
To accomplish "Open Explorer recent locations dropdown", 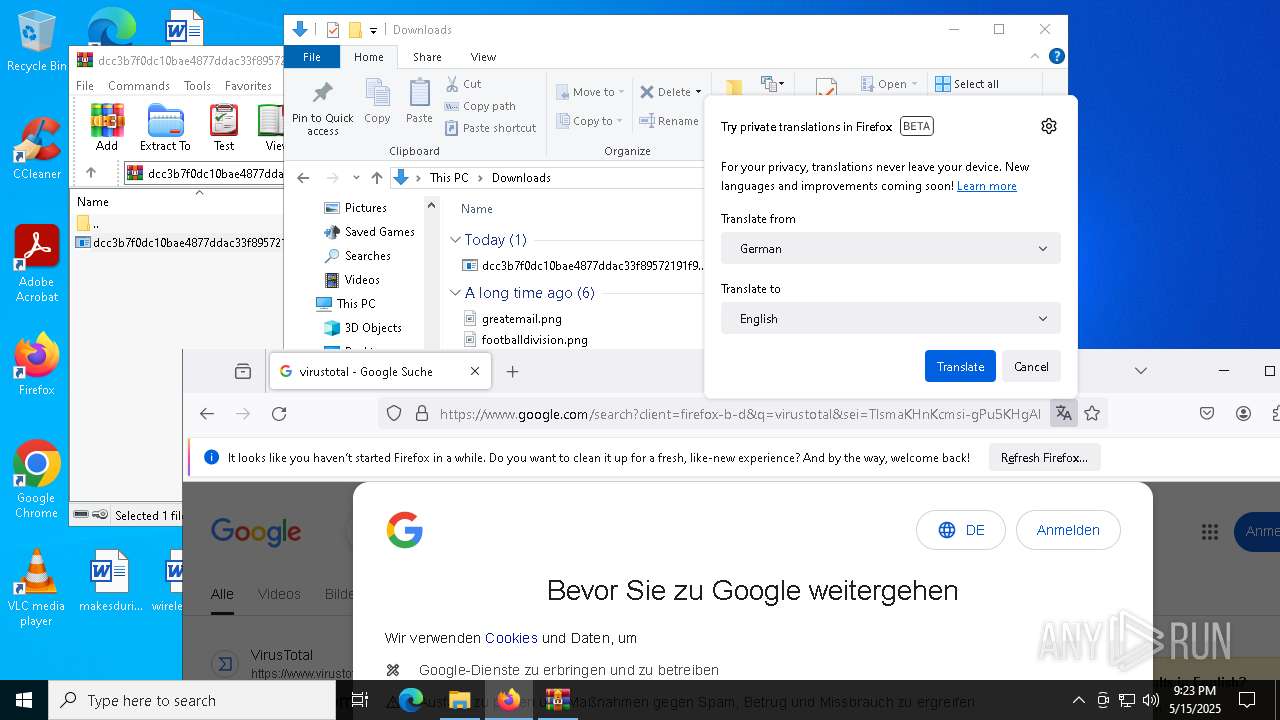I will [x=356, y=178].
